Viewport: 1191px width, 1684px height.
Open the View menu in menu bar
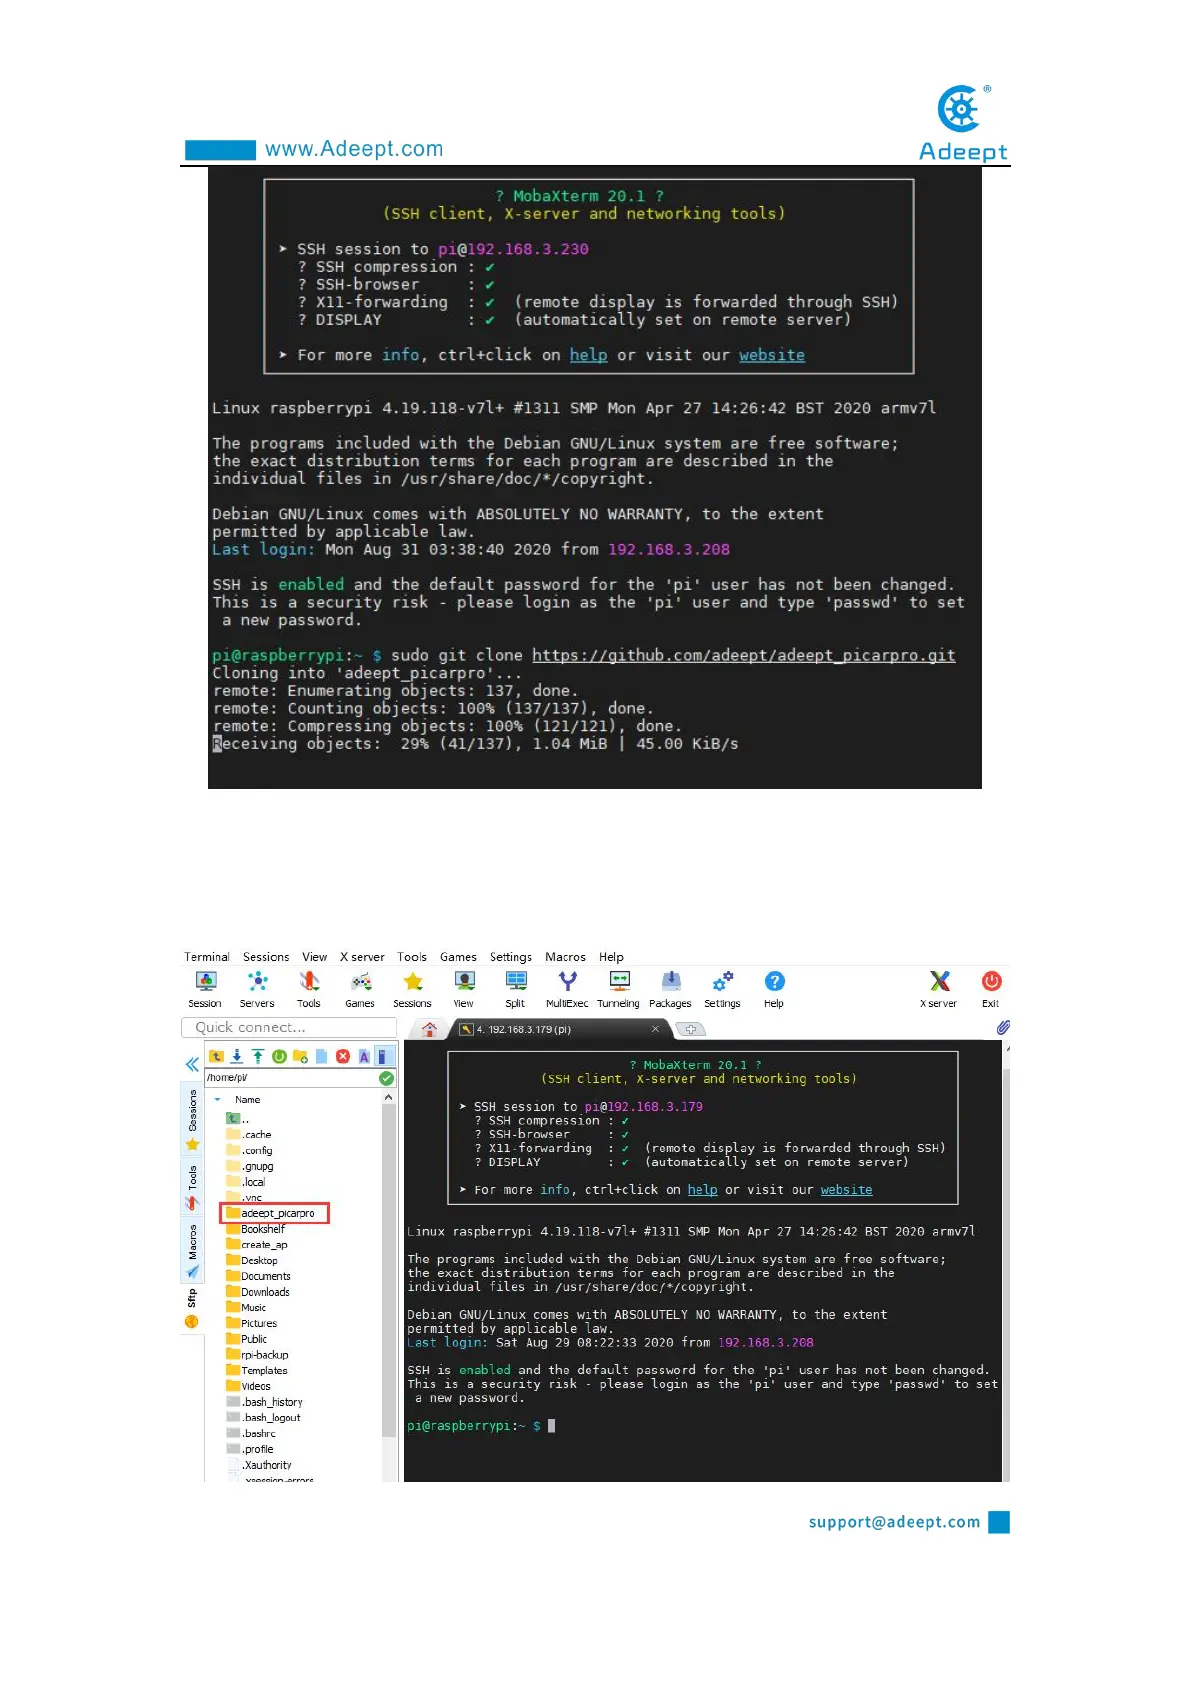[315, 957]
